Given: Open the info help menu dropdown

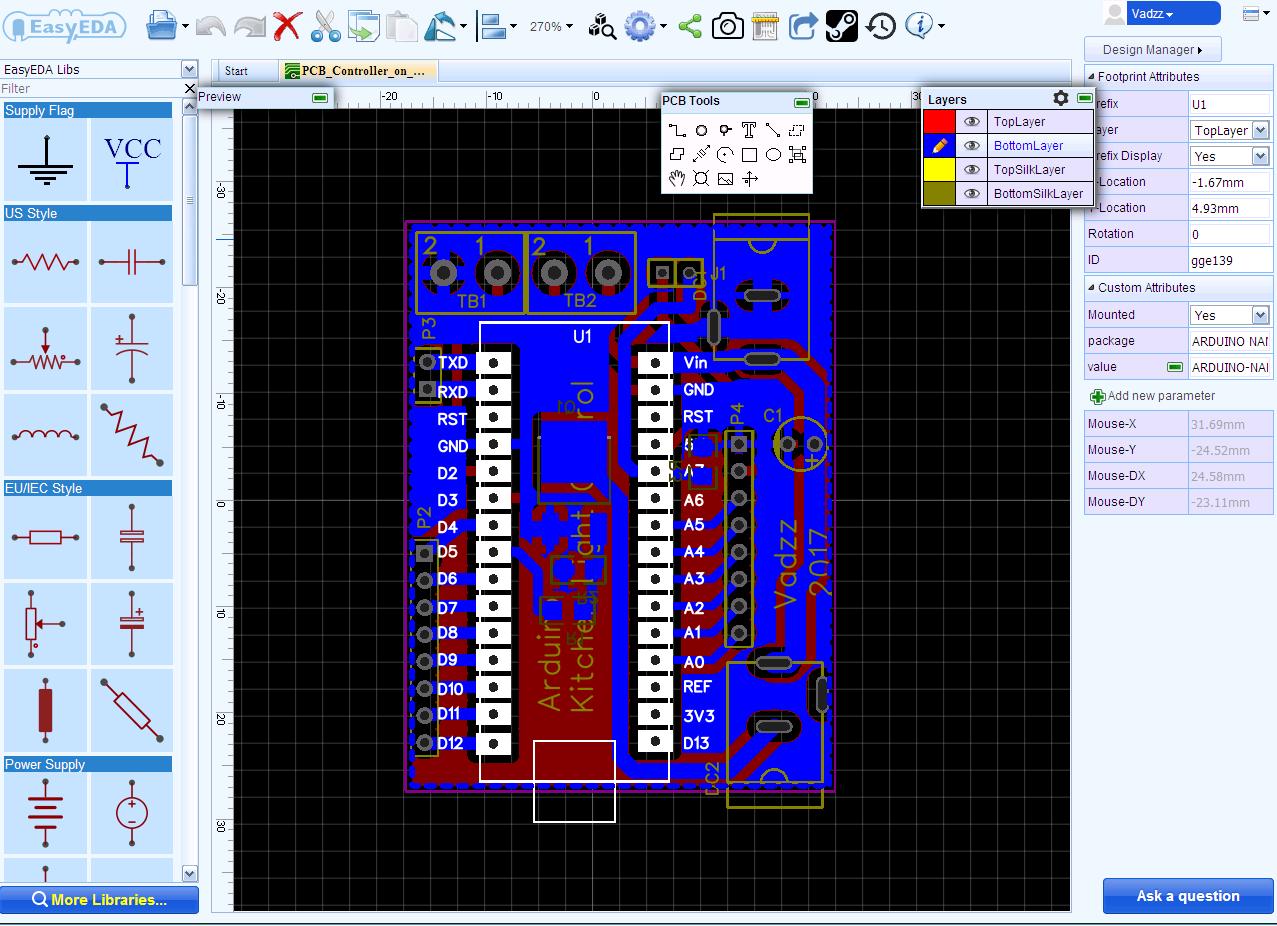Looking at the screenshot, I should pyautogui.click(x=941, y=27).
